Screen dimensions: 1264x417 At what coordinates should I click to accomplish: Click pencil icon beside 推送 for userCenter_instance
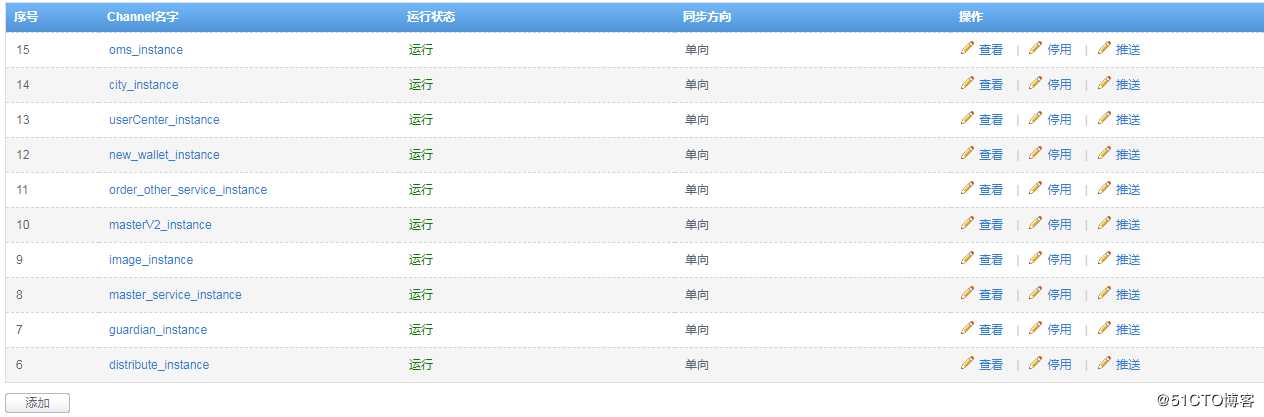1104,118
